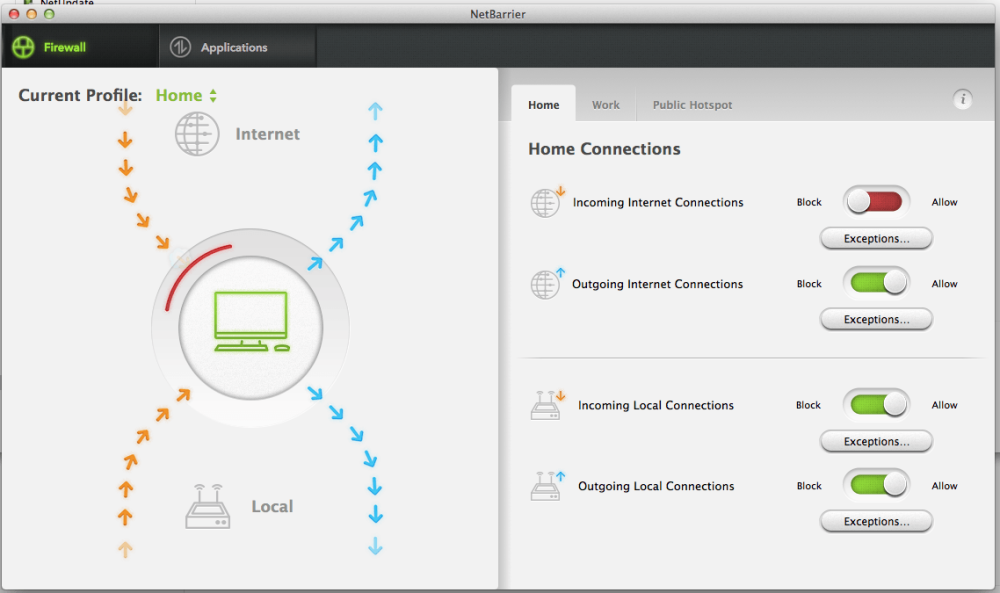Screen dimensions: 1000x593
Task: Open Exceptions for Outgoing Local Connections
Action: tap(876, 522)
